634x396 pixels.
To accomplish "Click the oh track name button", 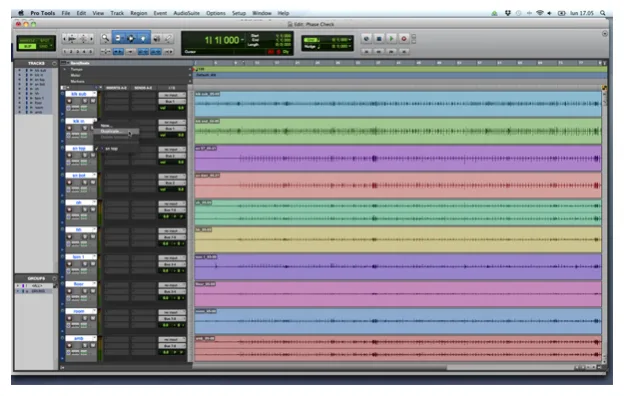I will 79,203.
